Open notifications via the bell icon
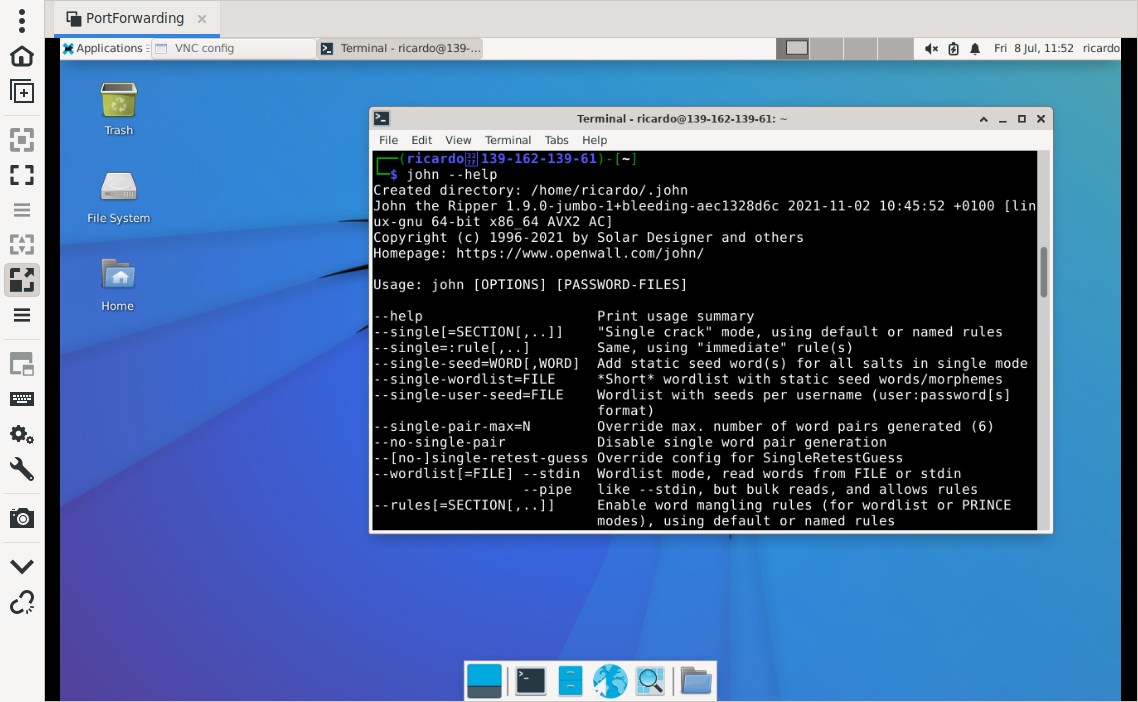Image resolution: width=1138 pixels, height=702 pixels. 975,49
